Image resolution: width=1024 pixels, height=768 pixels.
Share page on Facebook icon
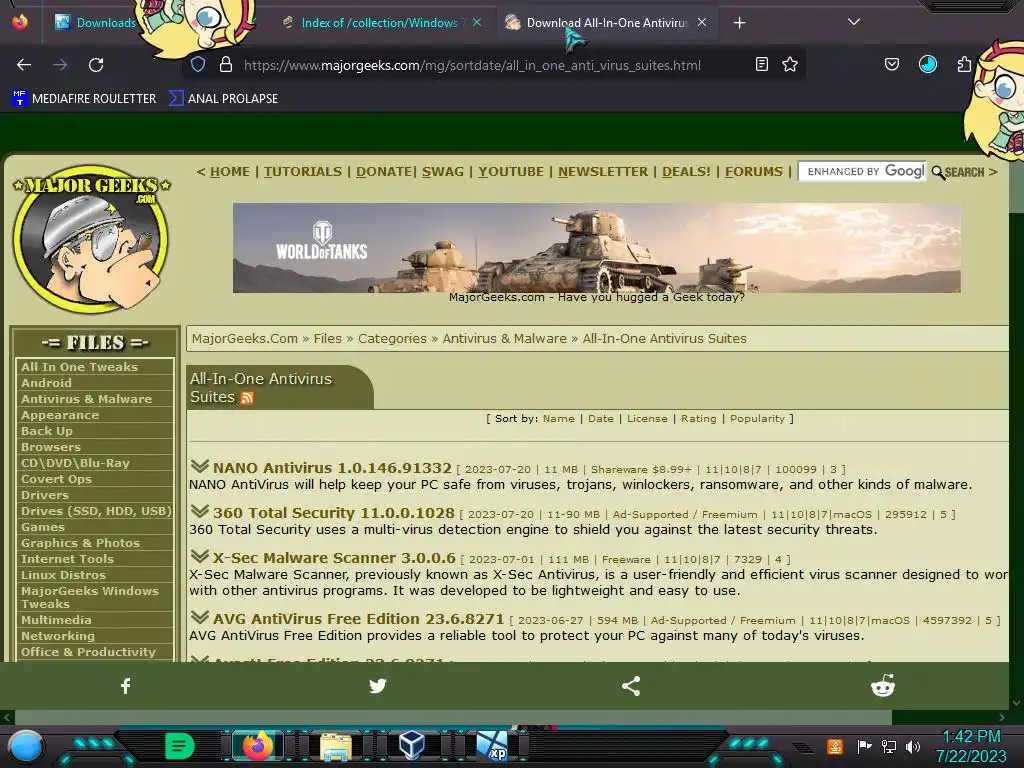coord(126,686)
